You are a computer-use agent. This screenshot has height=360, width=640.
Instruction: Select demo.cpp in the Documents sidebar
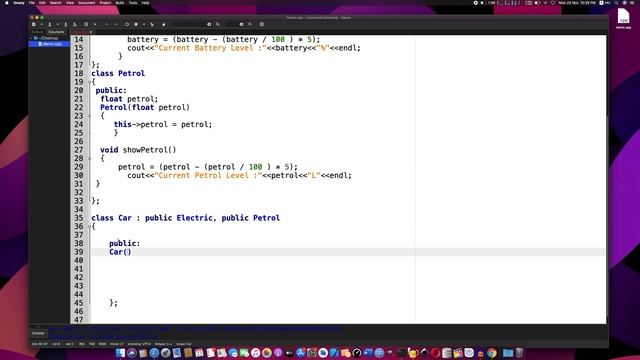tap(50, 44)
